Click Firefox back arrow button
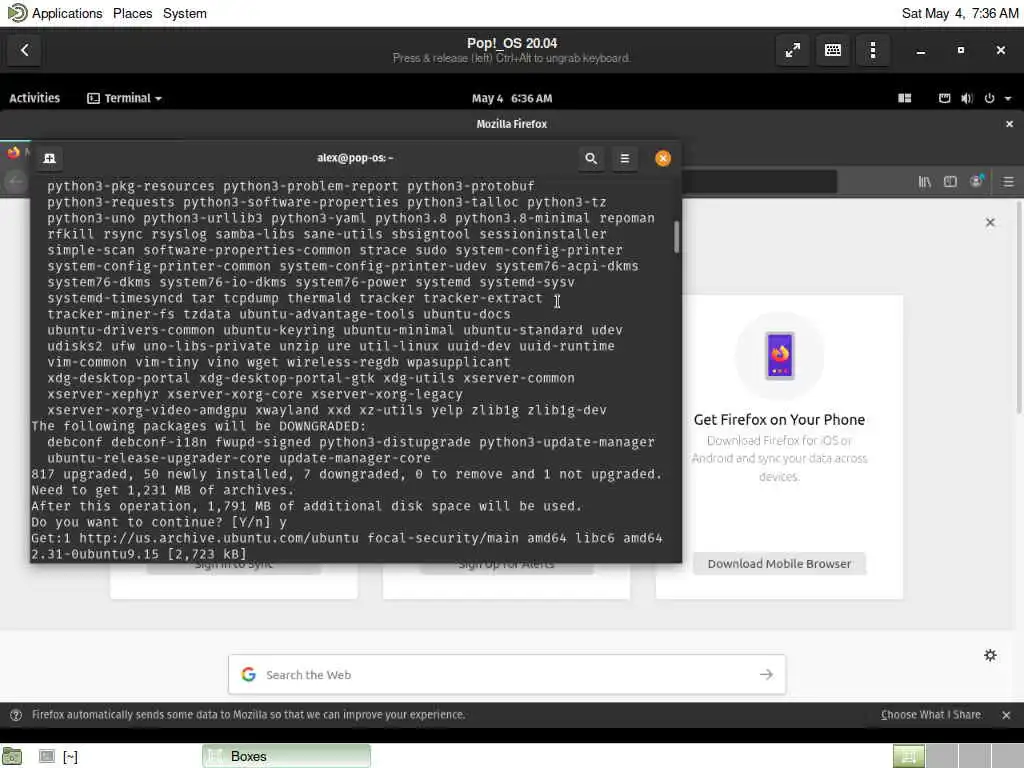Screen dimensions: 1024x768 14,182
